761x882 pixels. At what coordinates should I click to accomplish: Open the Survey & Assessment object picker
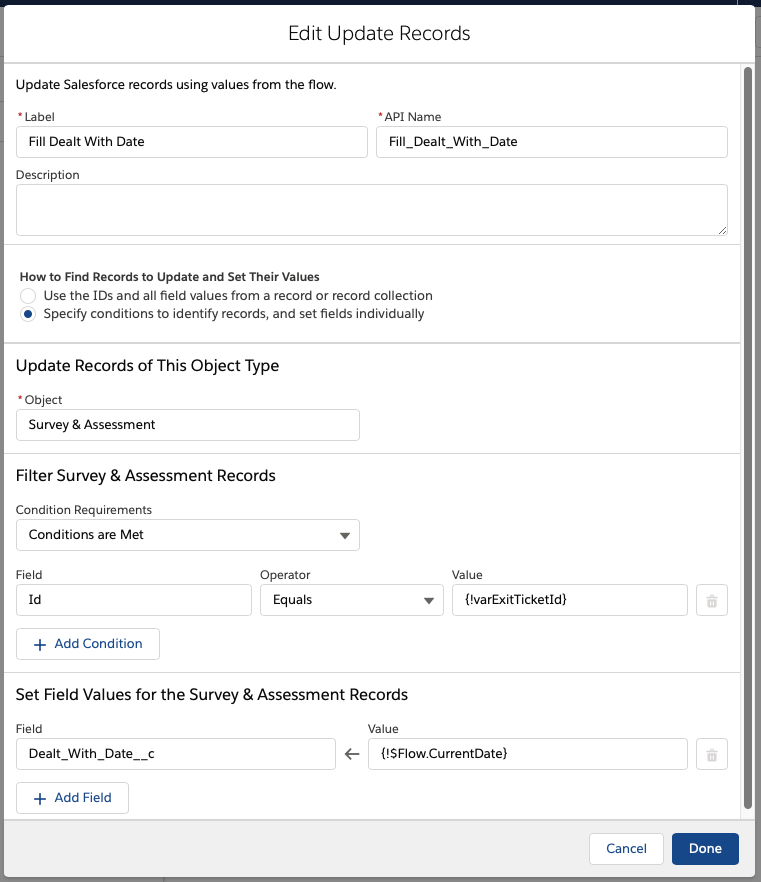188,425
